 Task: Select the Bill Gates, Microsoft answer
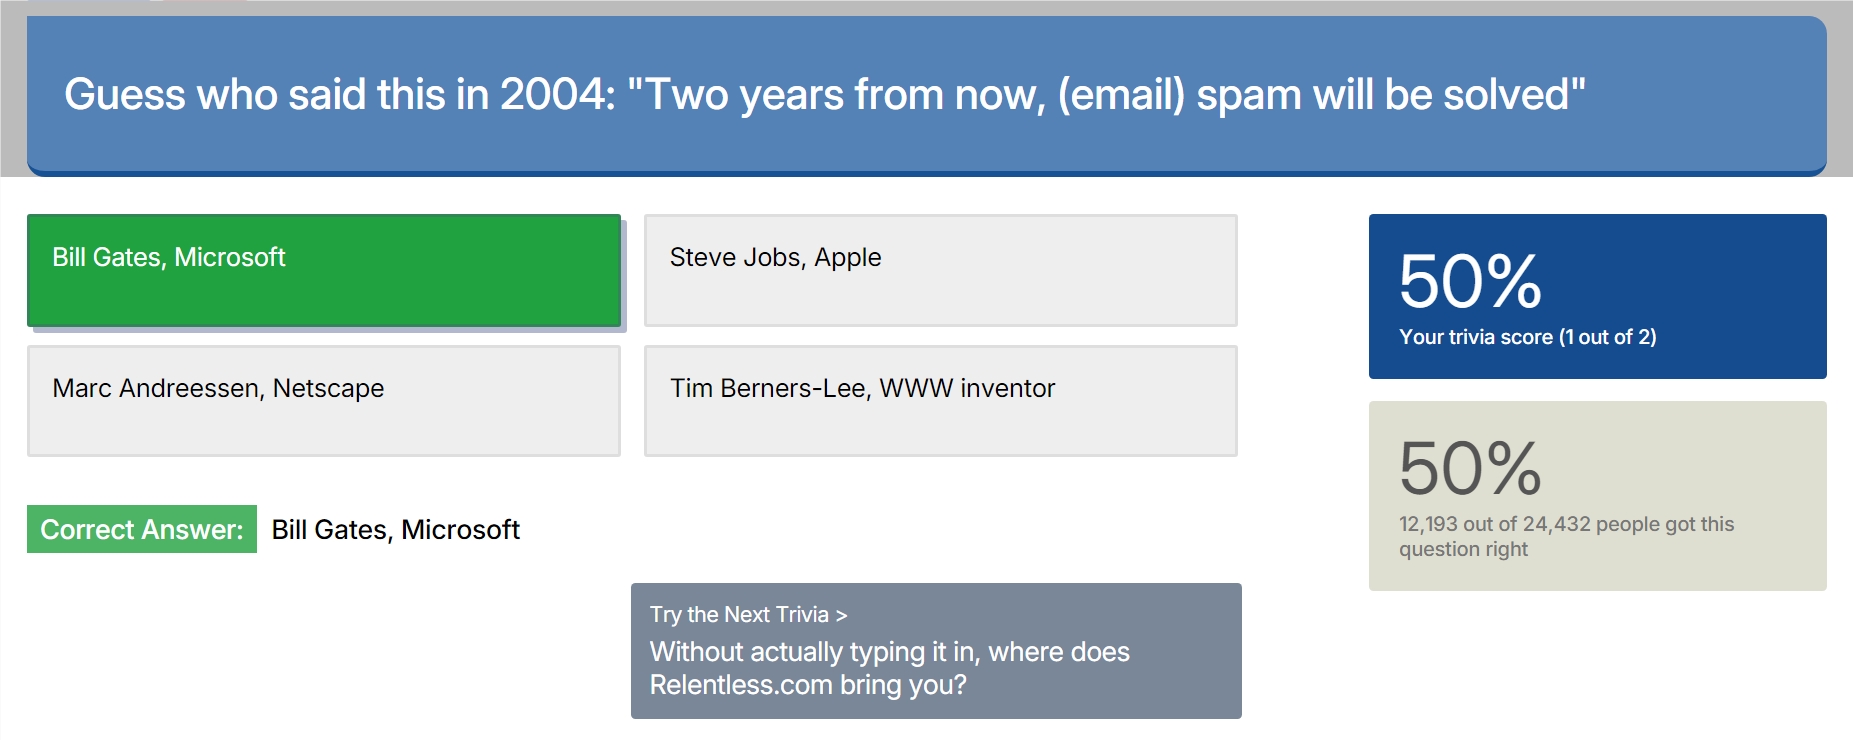[x=323, y=270]
